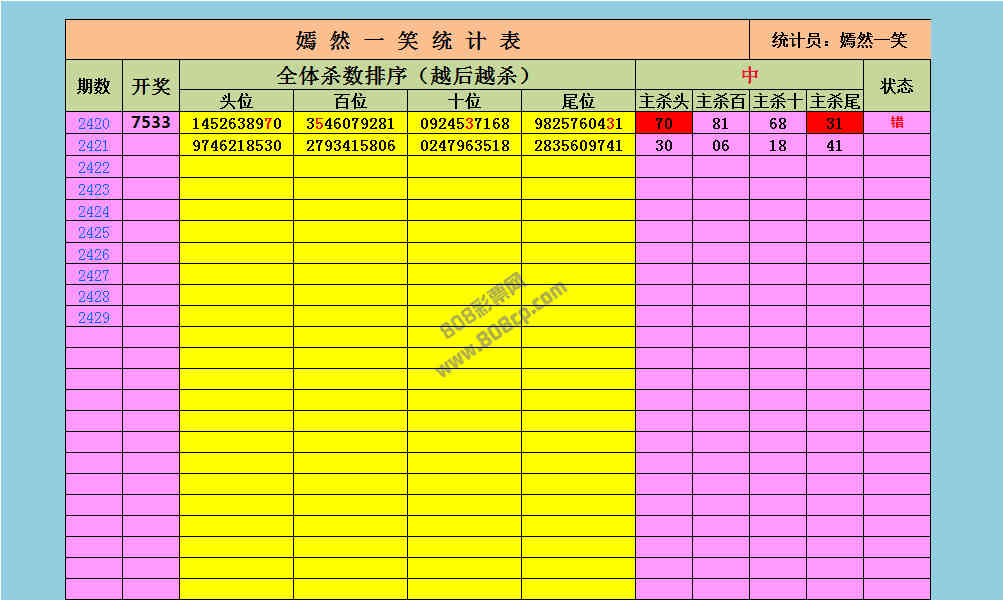
Task: Click the 开奖 result 7533 cell
Action: tap(151, 123)
